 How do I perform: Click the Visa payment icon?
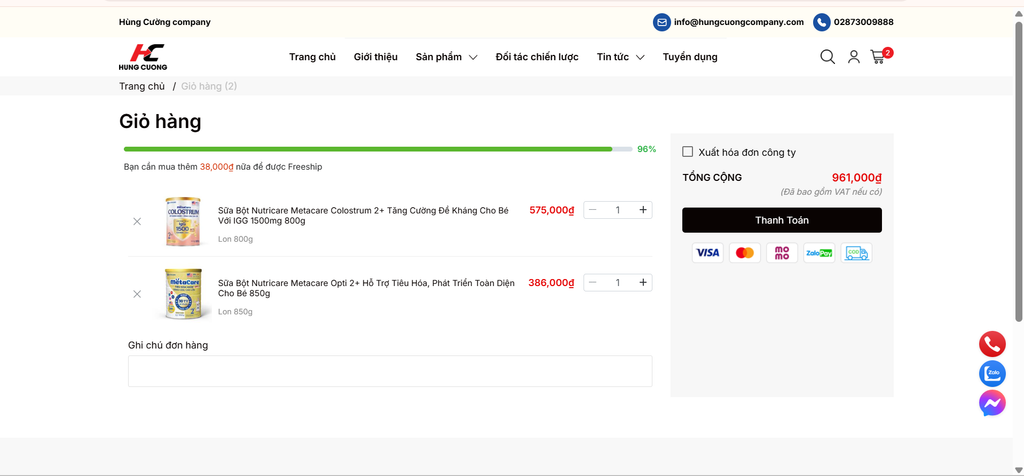click(x=708, y=253)
